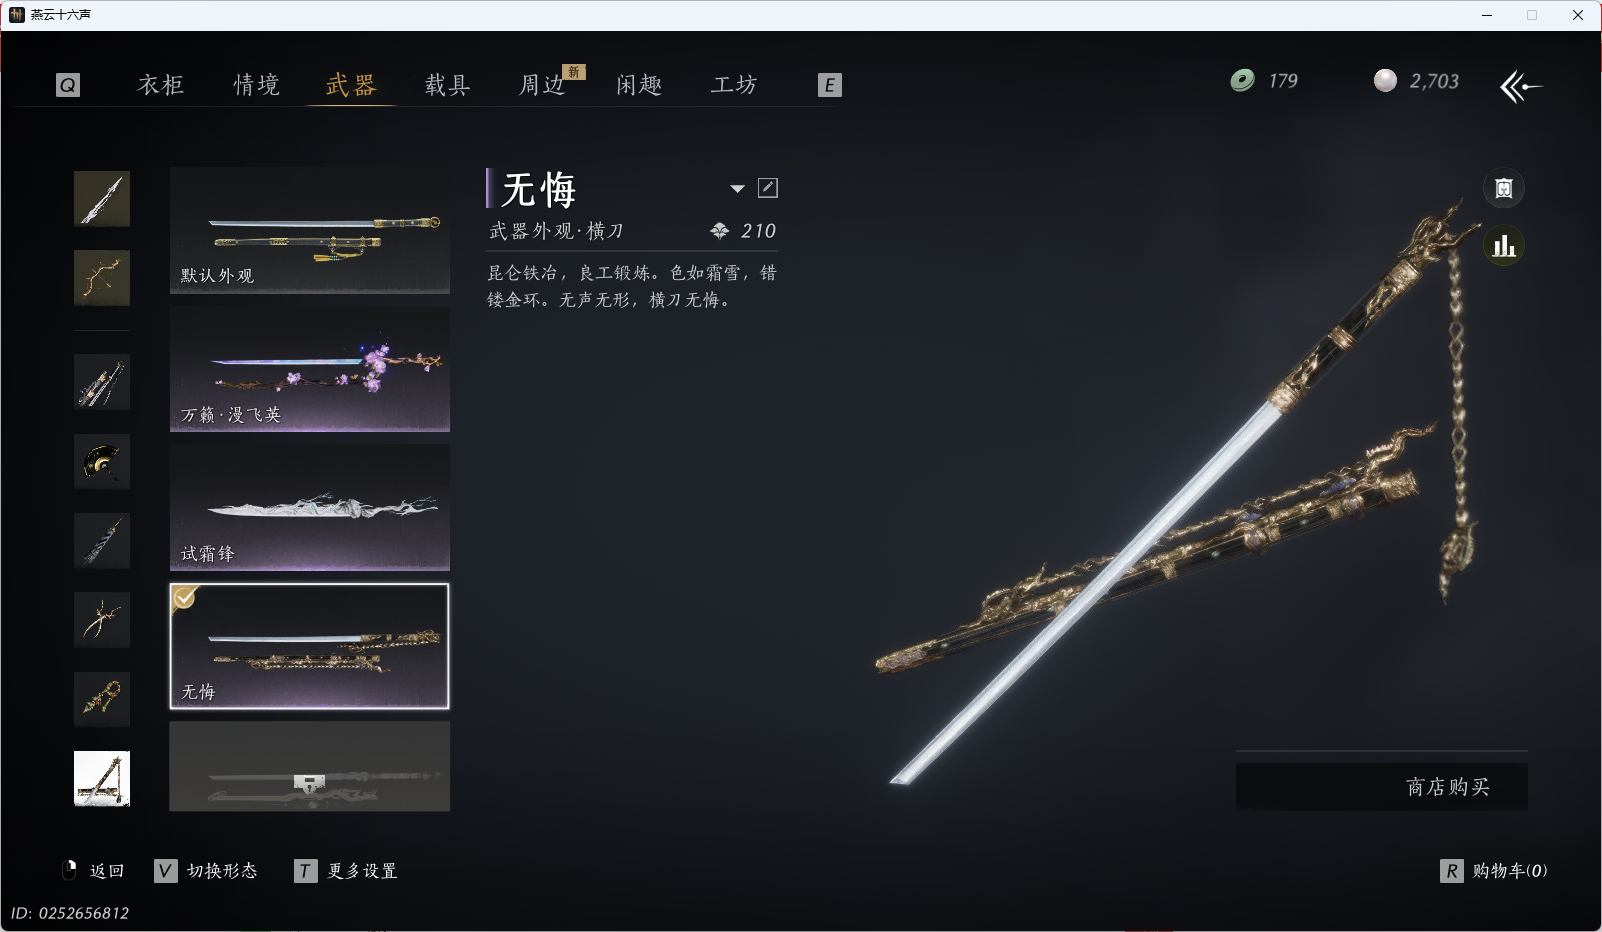Click the 商店购买 button
The height and width of the screenshot is (932, 1602).
click(1382, 787)
